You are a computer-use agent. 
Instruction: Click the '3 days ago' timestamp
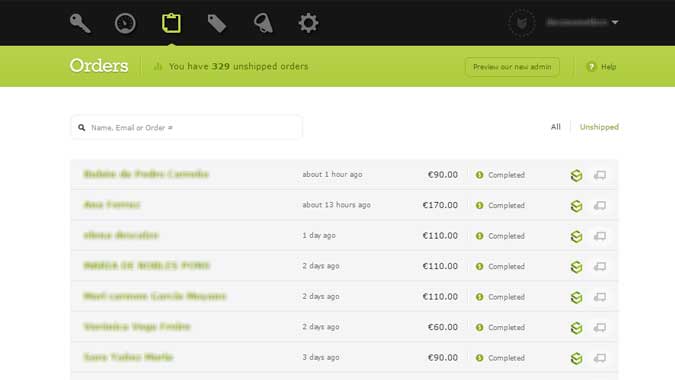(x=321, y=357)
